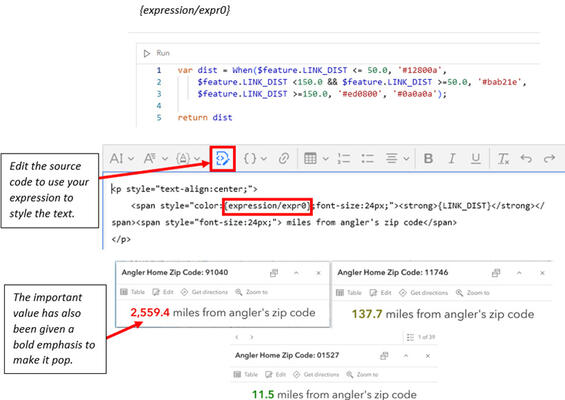
Task: Click the text alignment icon
Action: click(391, 159)
